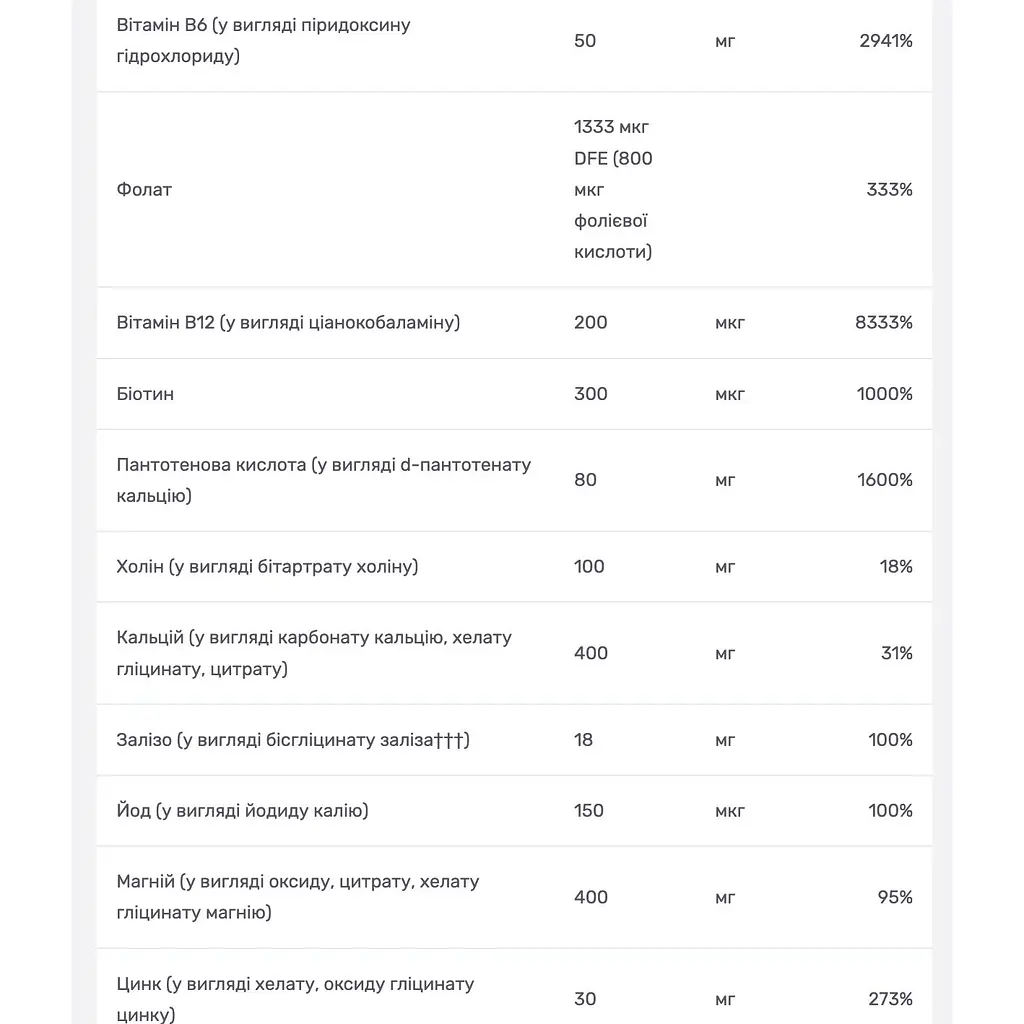Screen dimensions: 1024x1024
Task: Click the Фолат row label
Action: point(144,190)
